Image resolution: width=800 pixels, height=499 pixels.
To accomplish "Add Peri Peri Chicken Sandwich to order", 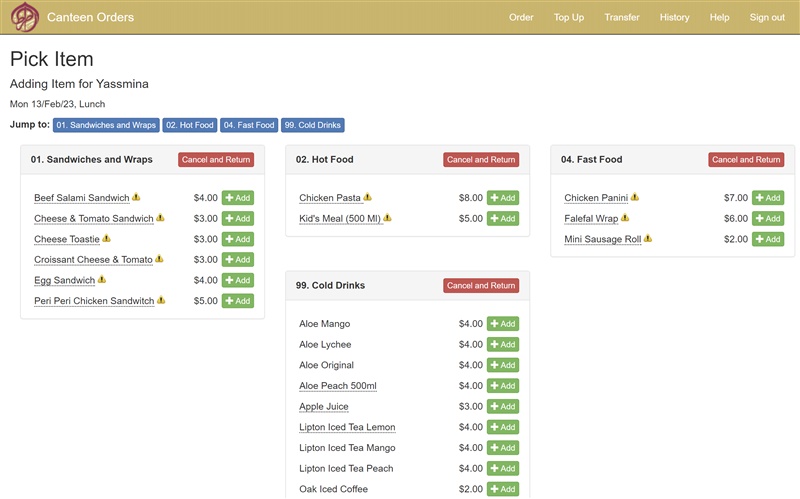I will (x=238, y=301).
